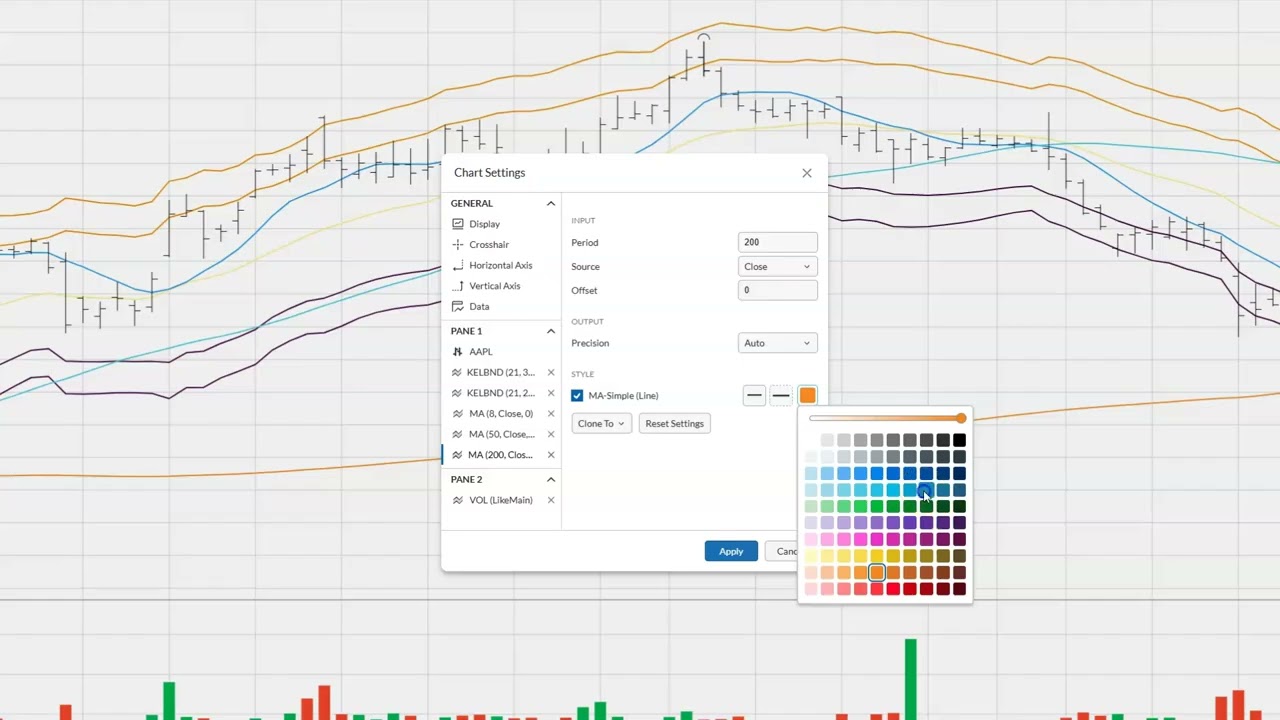Viewport: 1280px width, 720px height.
Task: Open the Horizontal Axis settings icon
Action: coord(458,265)
